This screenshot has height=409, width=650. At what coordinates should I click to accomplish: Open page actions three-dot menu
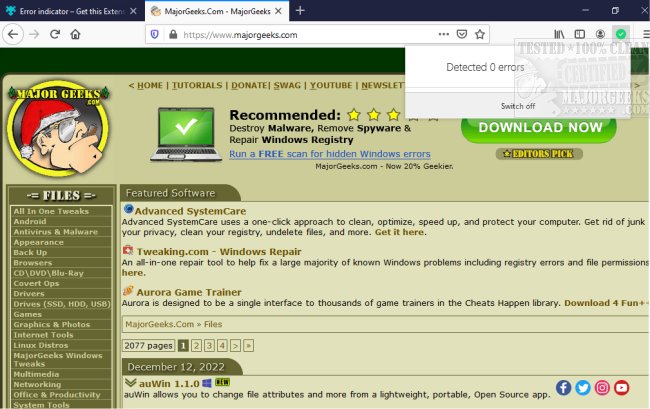pos(444,34)
